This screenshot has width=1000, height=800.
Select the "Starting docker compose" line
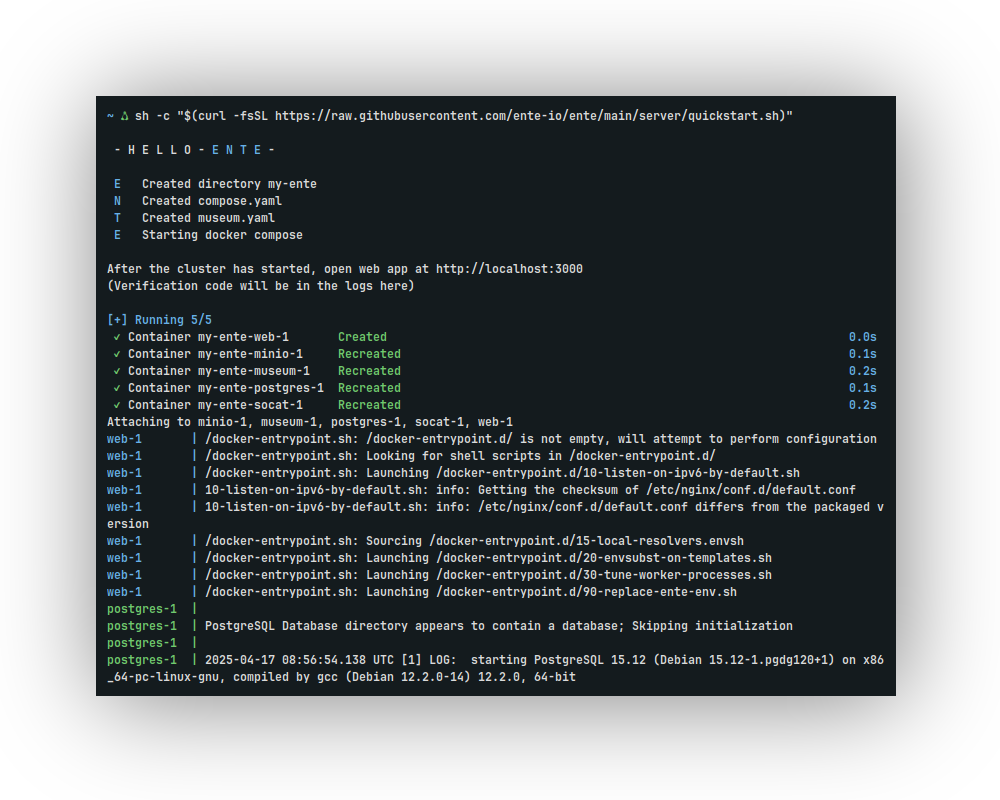click(222, 235)
